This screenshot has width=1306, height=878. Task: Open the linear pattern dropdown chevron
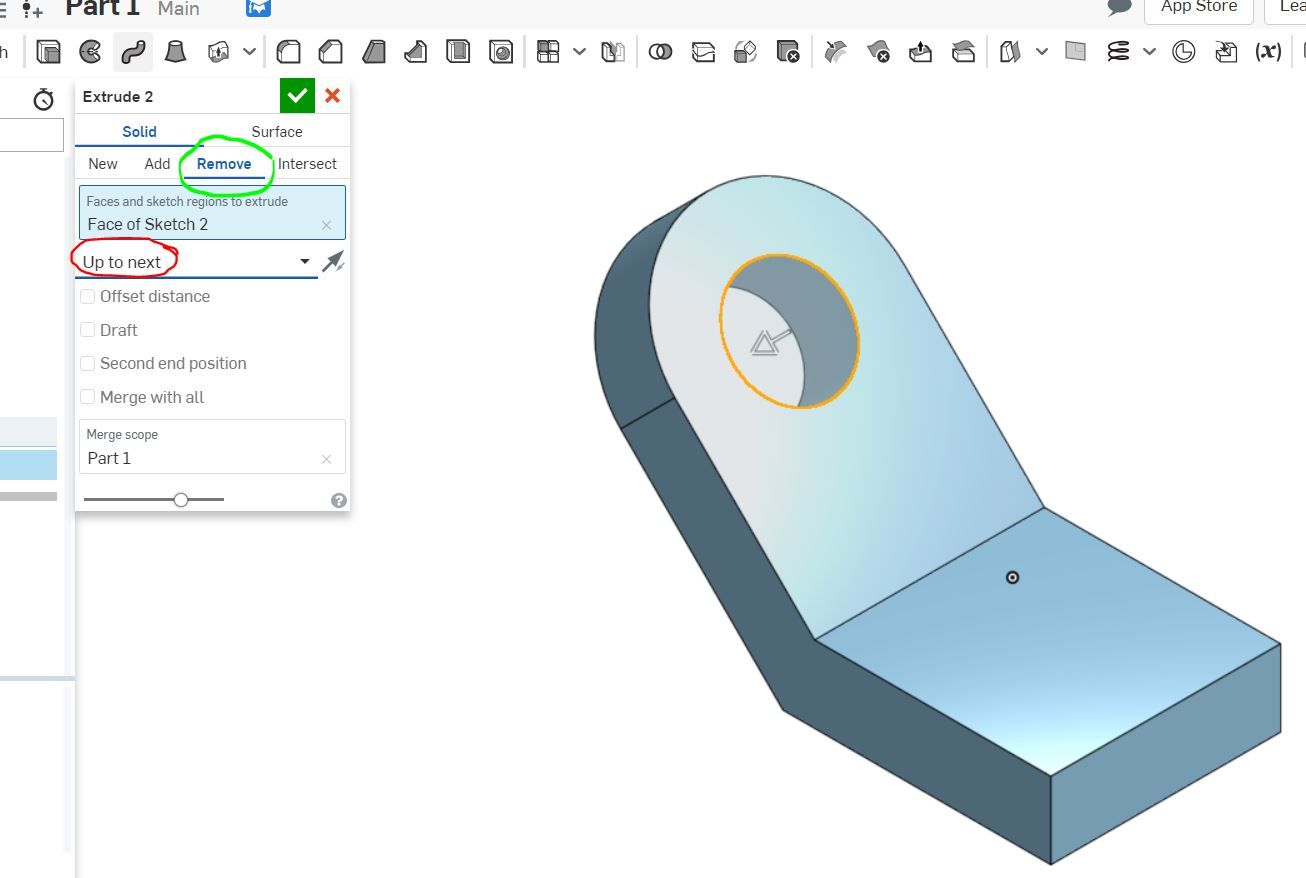(x=577, y=51)
